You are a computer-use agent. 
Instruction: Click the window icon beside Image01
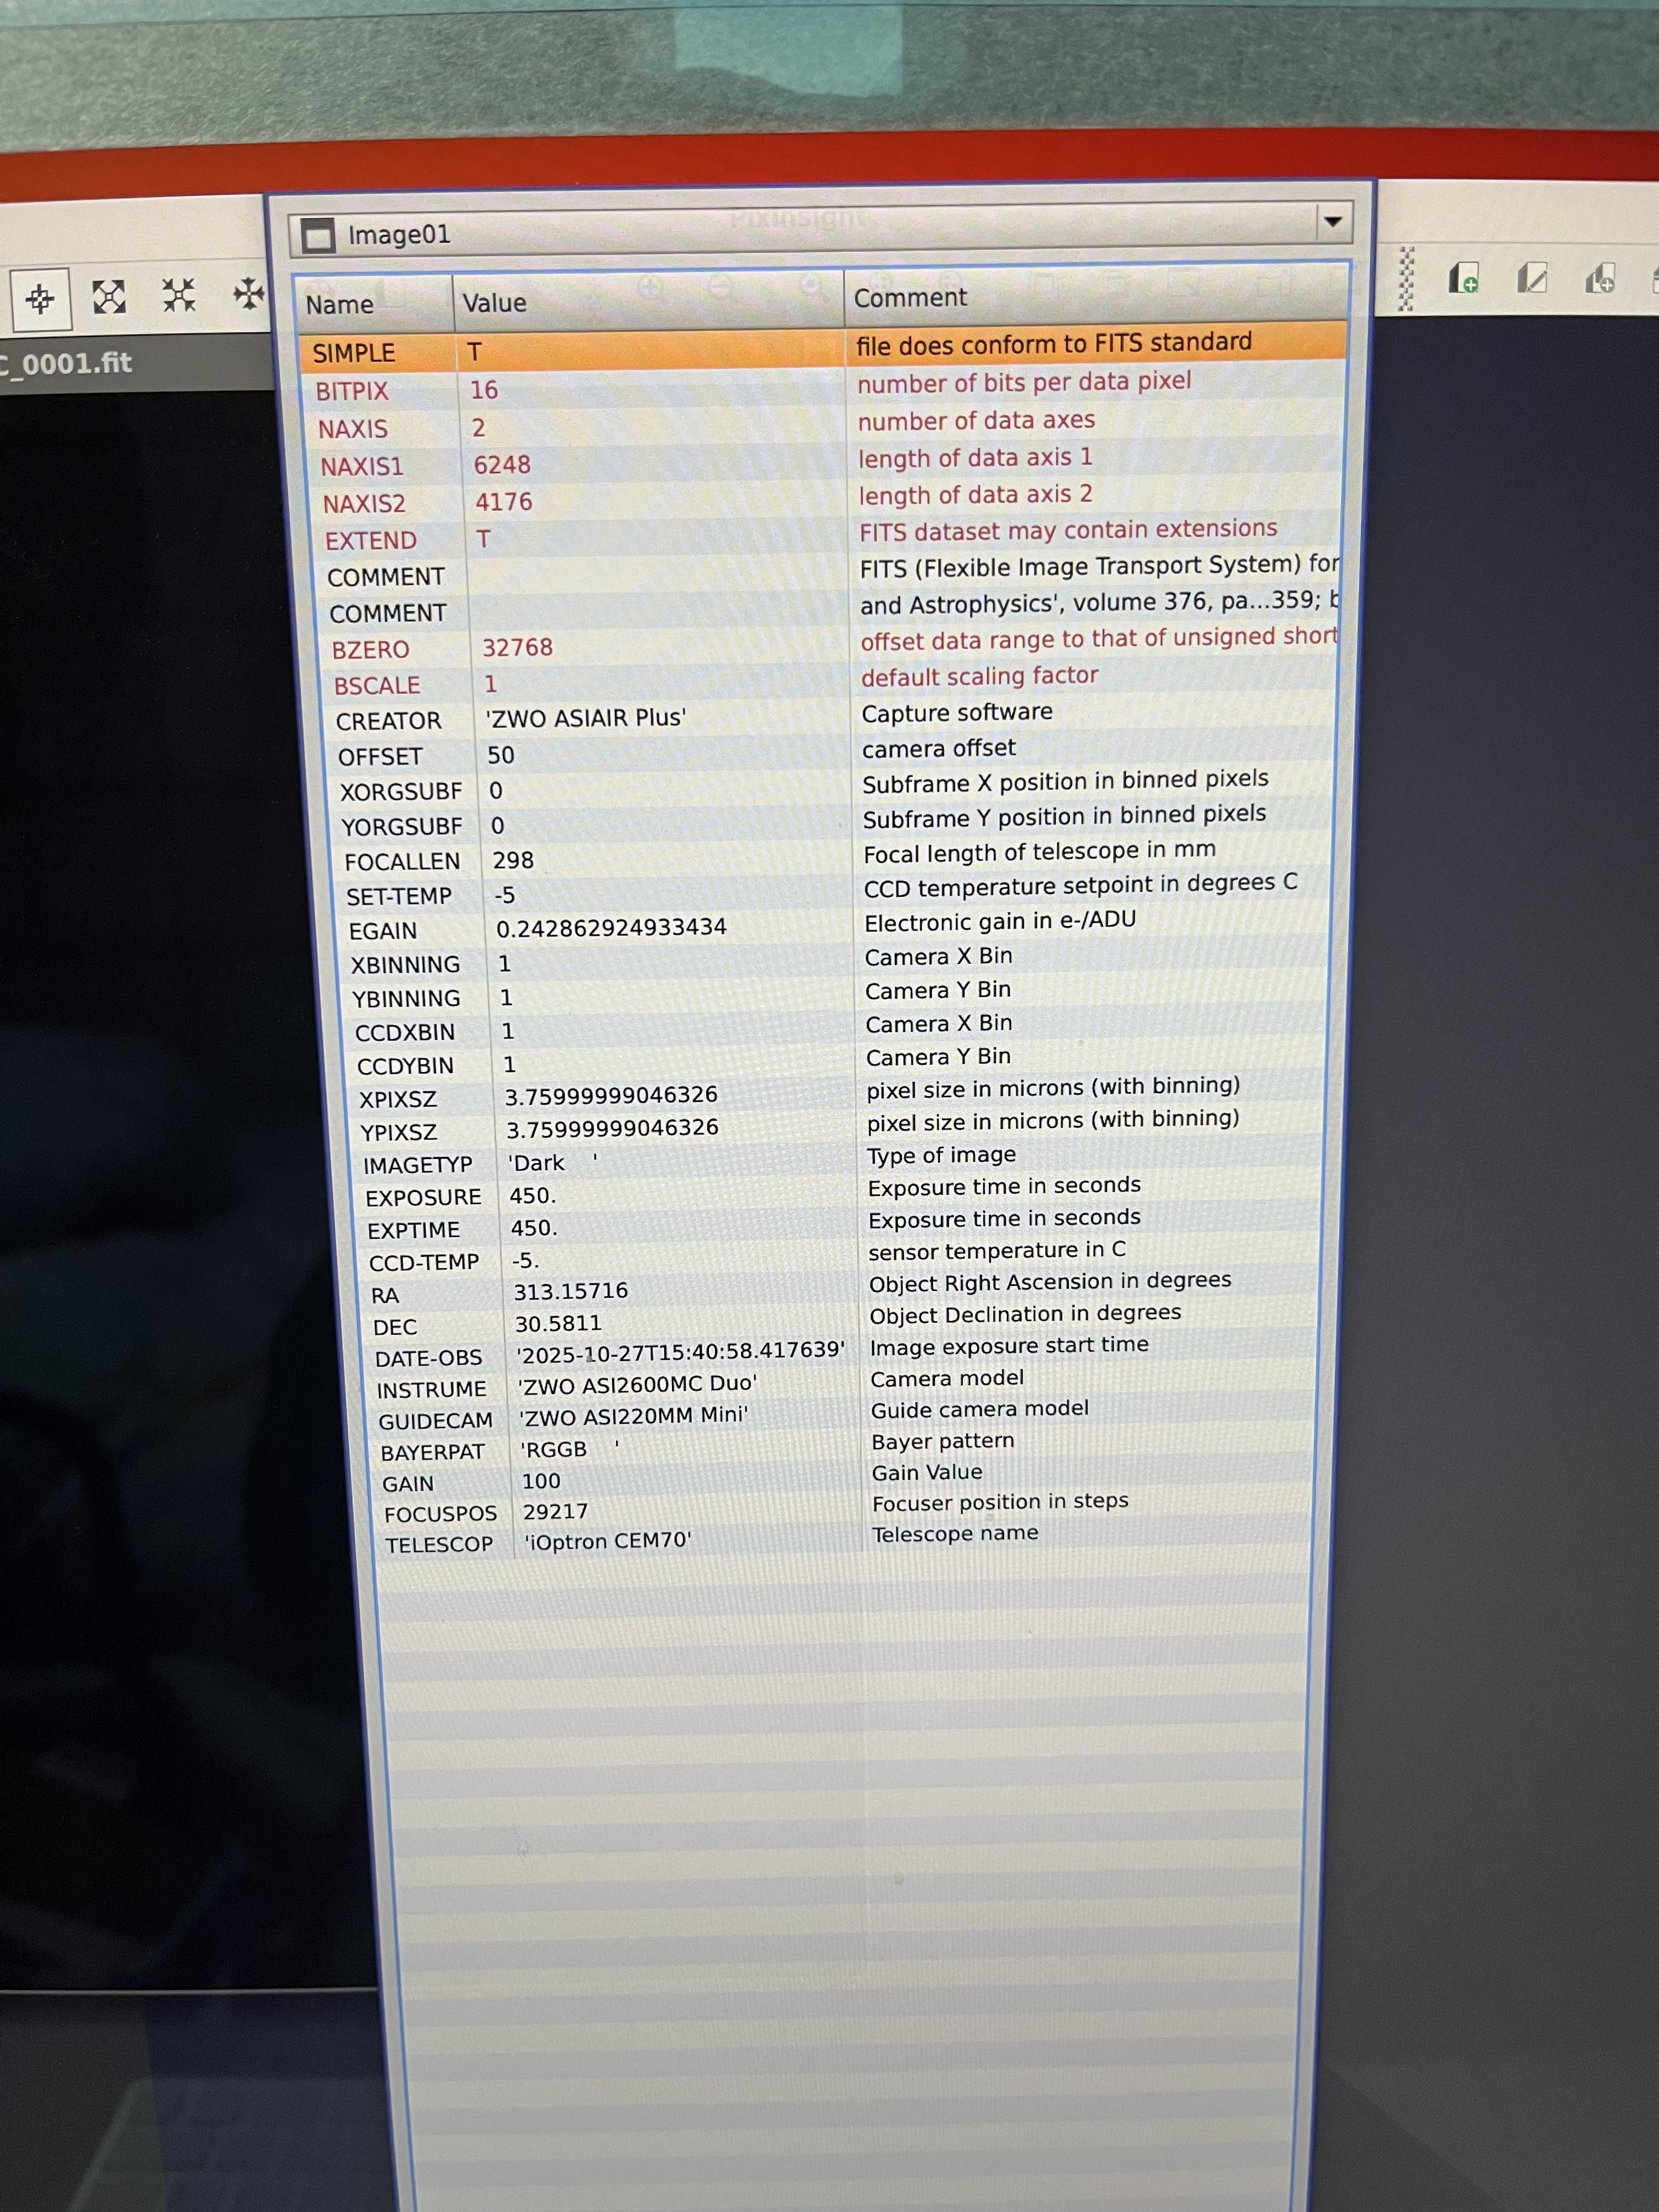pos(318,236)
